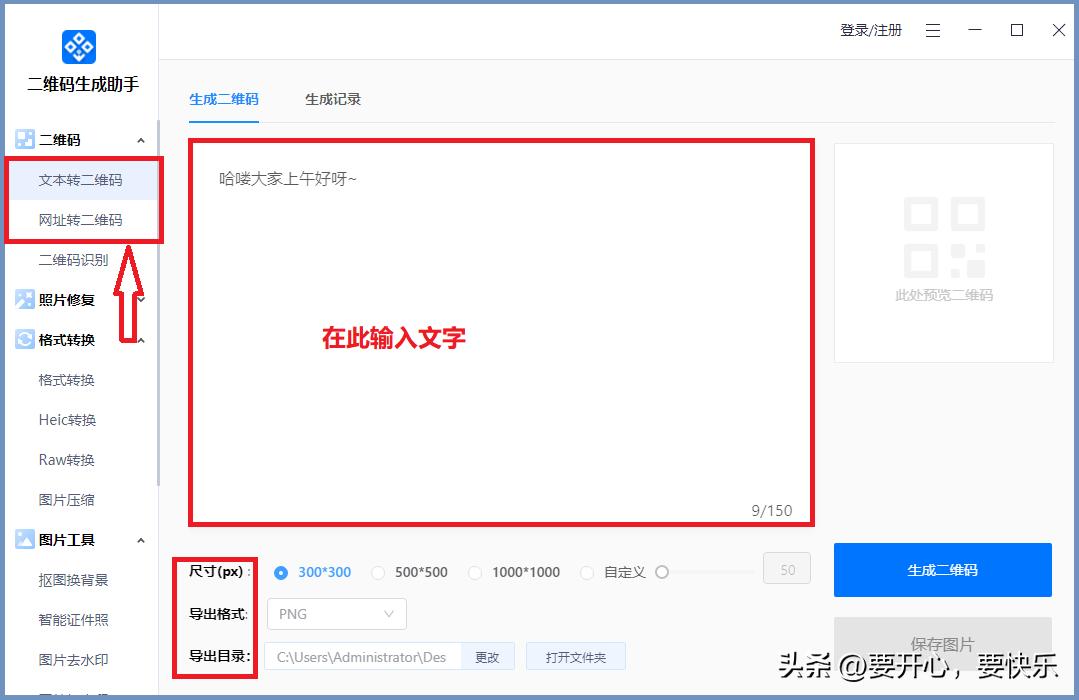The image size is (1079, 700).
Task: Open the 二维码 section icon in sidebar
Action: 24,139
